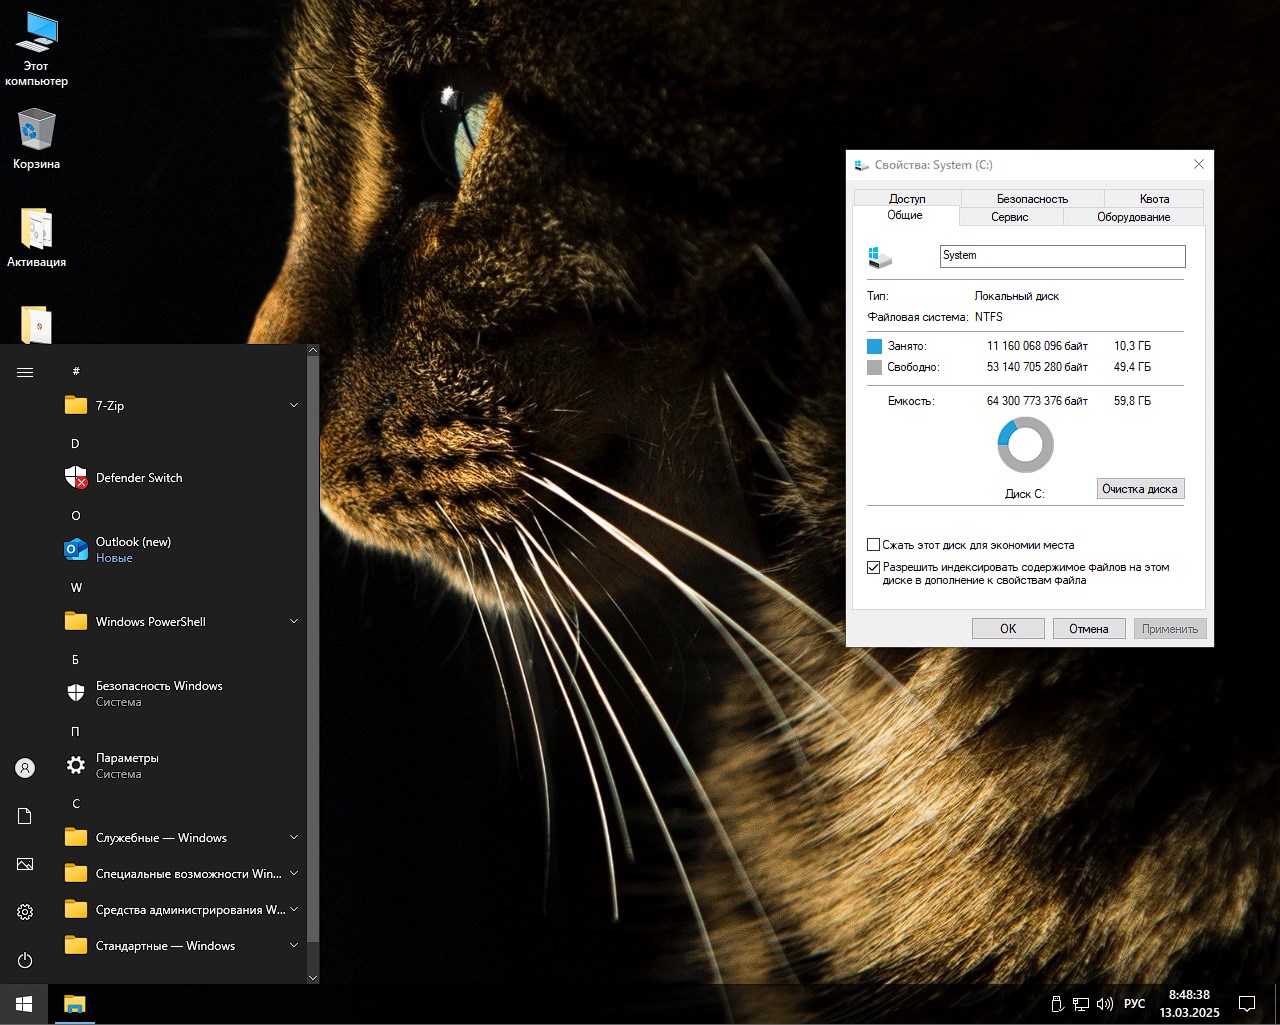Viewport: 1280px width, 1025px height.
Task: Click the USB safely remove tray icon
Action: click(1057, 1004)
